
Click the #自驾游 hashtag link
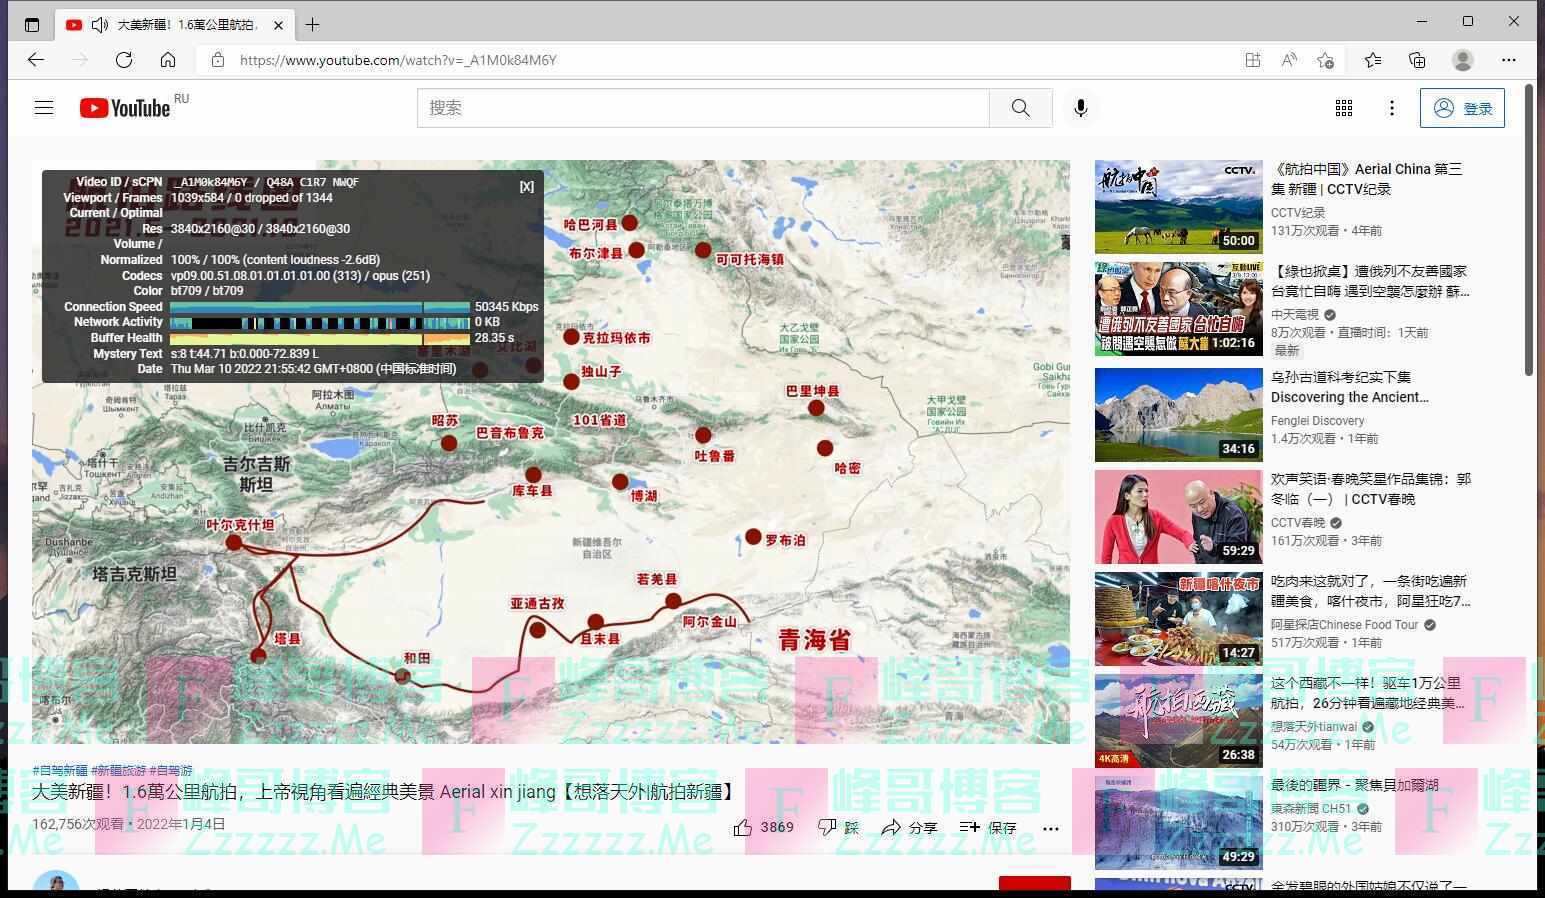pos(171,770)
